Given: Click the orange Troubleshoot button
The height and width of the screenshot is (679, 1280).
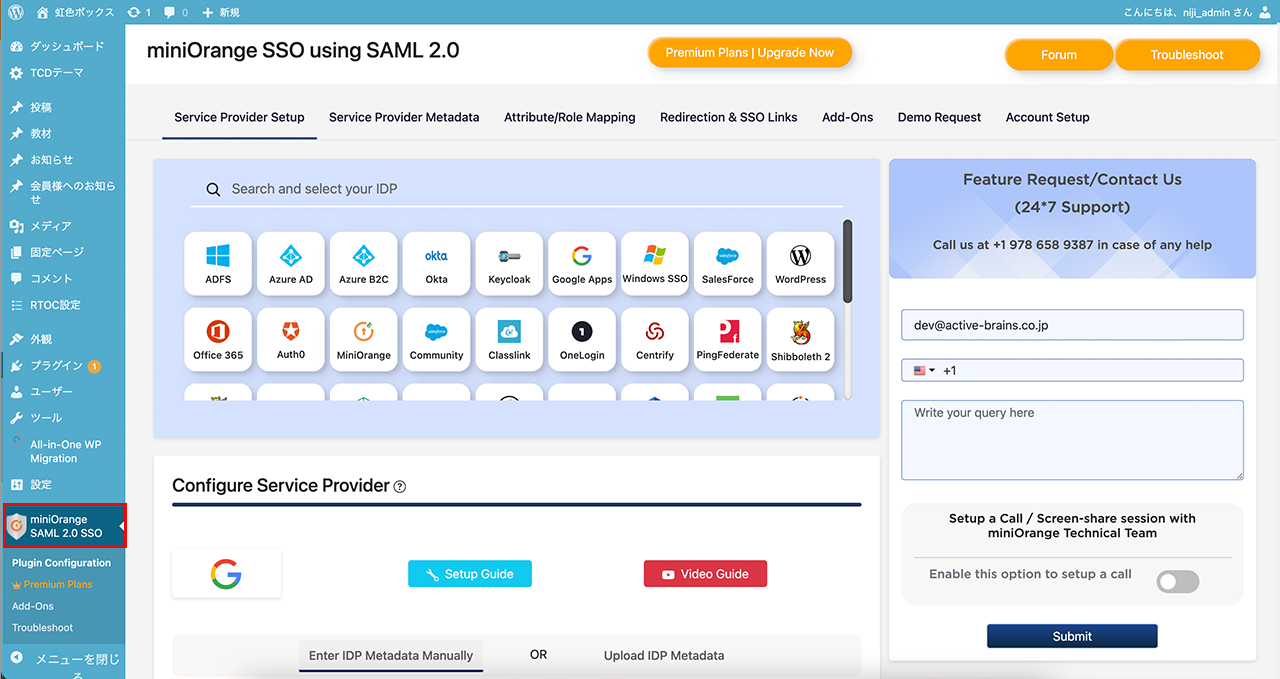Looking at the screenshot, I should 1187,55.
